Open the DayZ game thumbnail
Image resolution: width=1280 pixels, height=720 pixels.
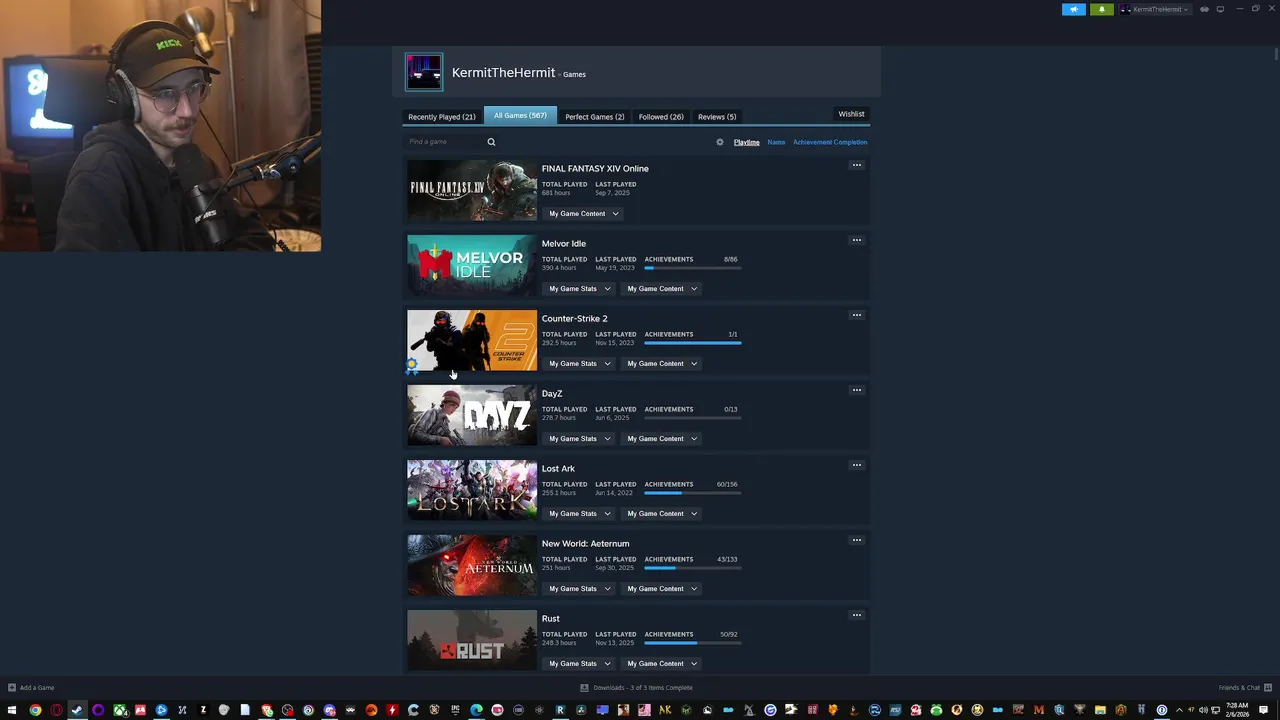pos(472,415)
